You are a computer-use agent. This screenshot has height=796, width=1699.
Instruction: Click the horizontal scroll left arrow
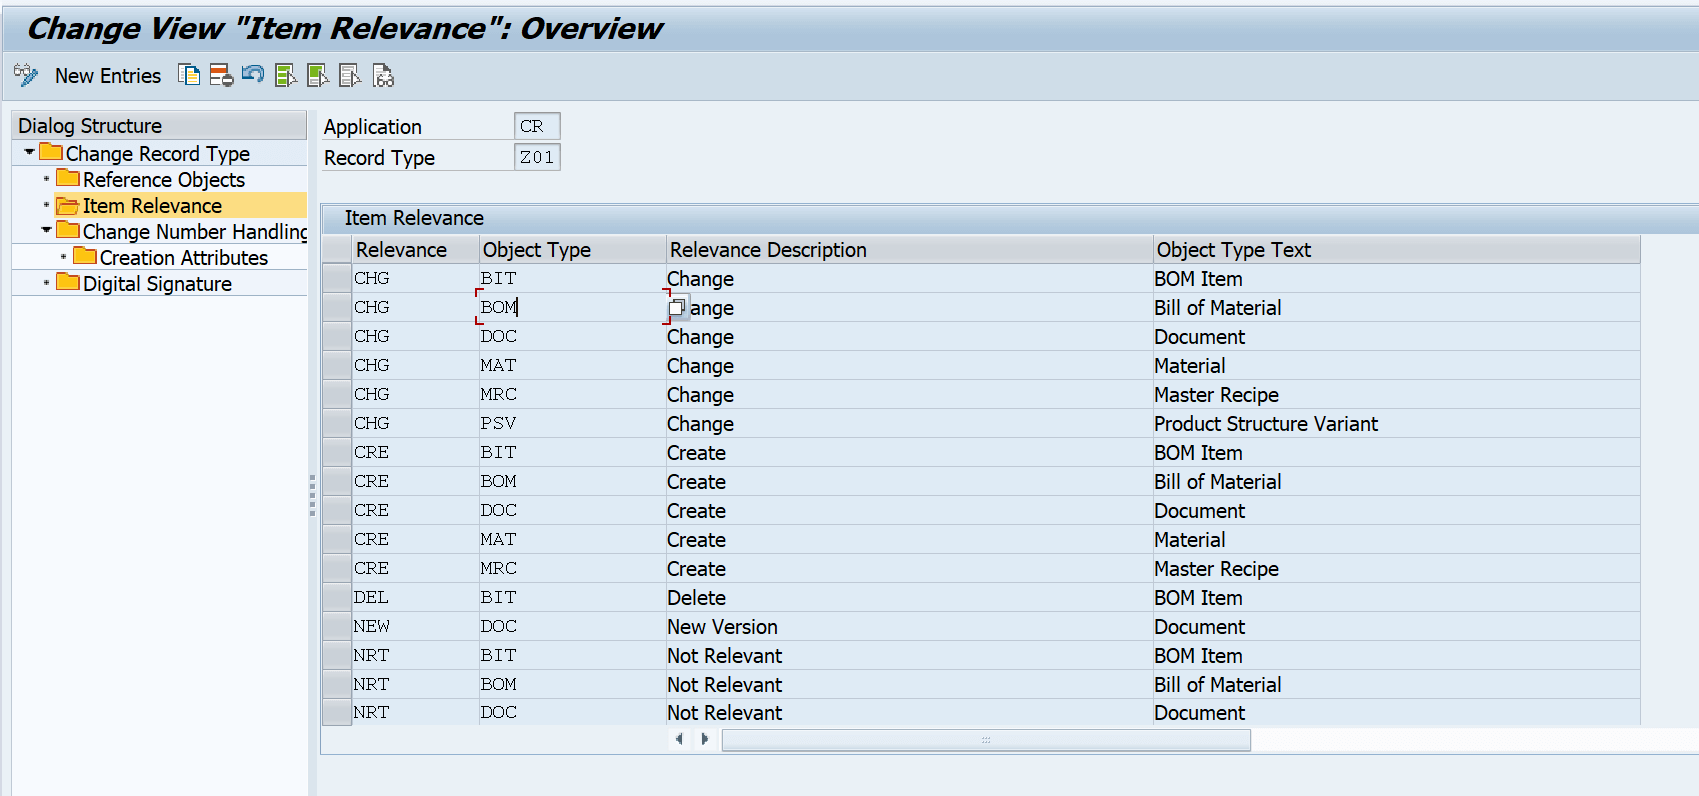click(680, 739)
